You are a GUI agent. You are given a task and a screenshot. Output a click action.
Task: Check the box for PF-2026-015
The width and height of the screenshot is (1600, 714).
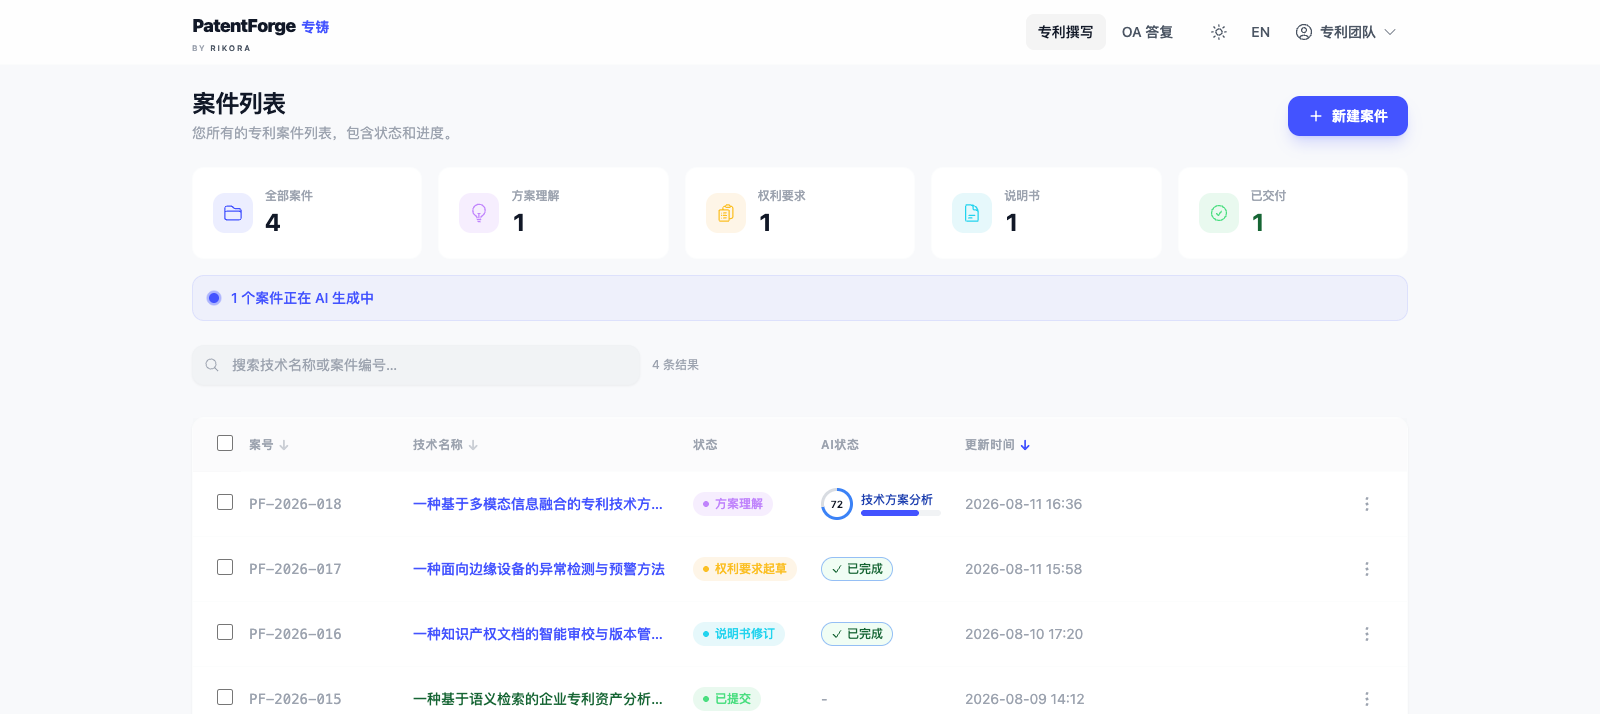(x=225, y=697)
